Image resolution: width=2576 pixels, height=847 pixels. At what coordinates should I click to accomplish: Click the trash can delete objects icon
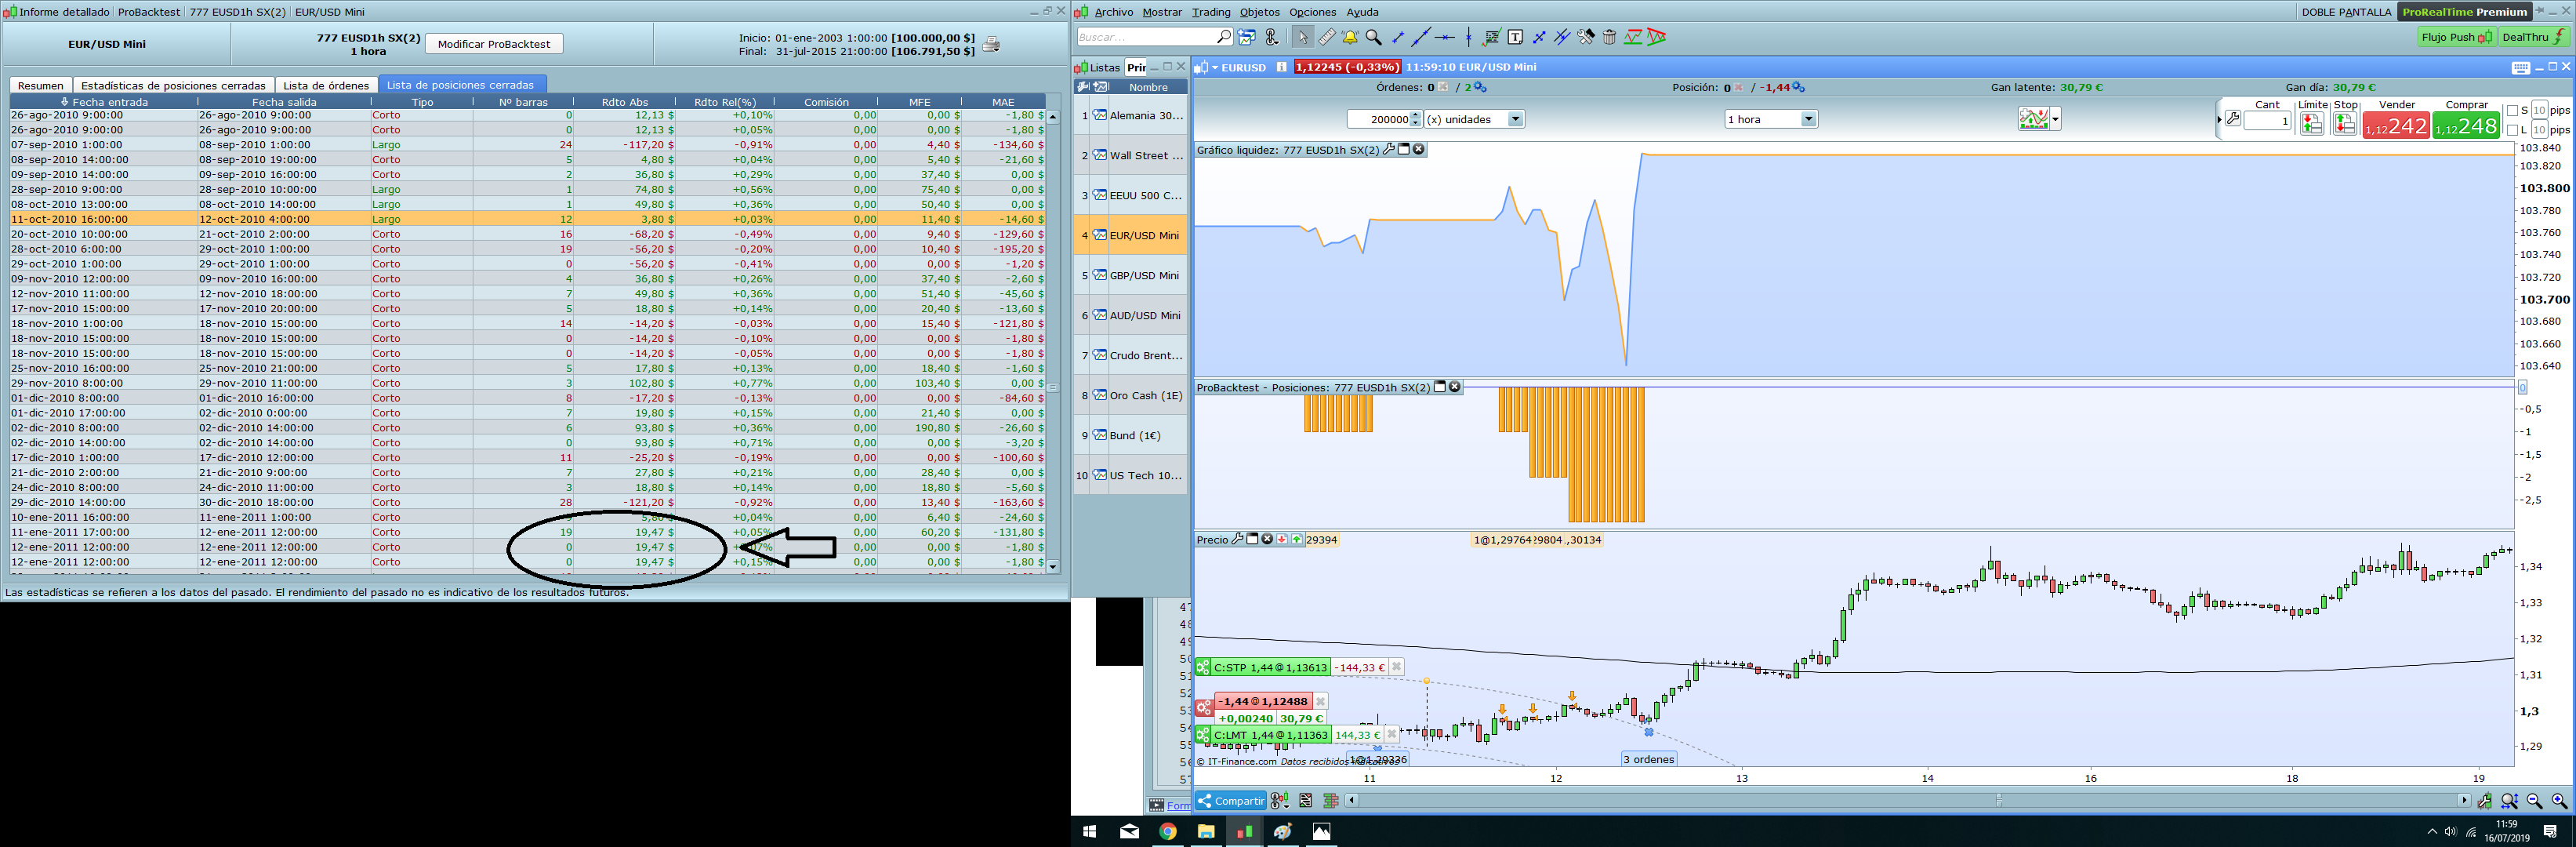click(x=1609, y=37)
